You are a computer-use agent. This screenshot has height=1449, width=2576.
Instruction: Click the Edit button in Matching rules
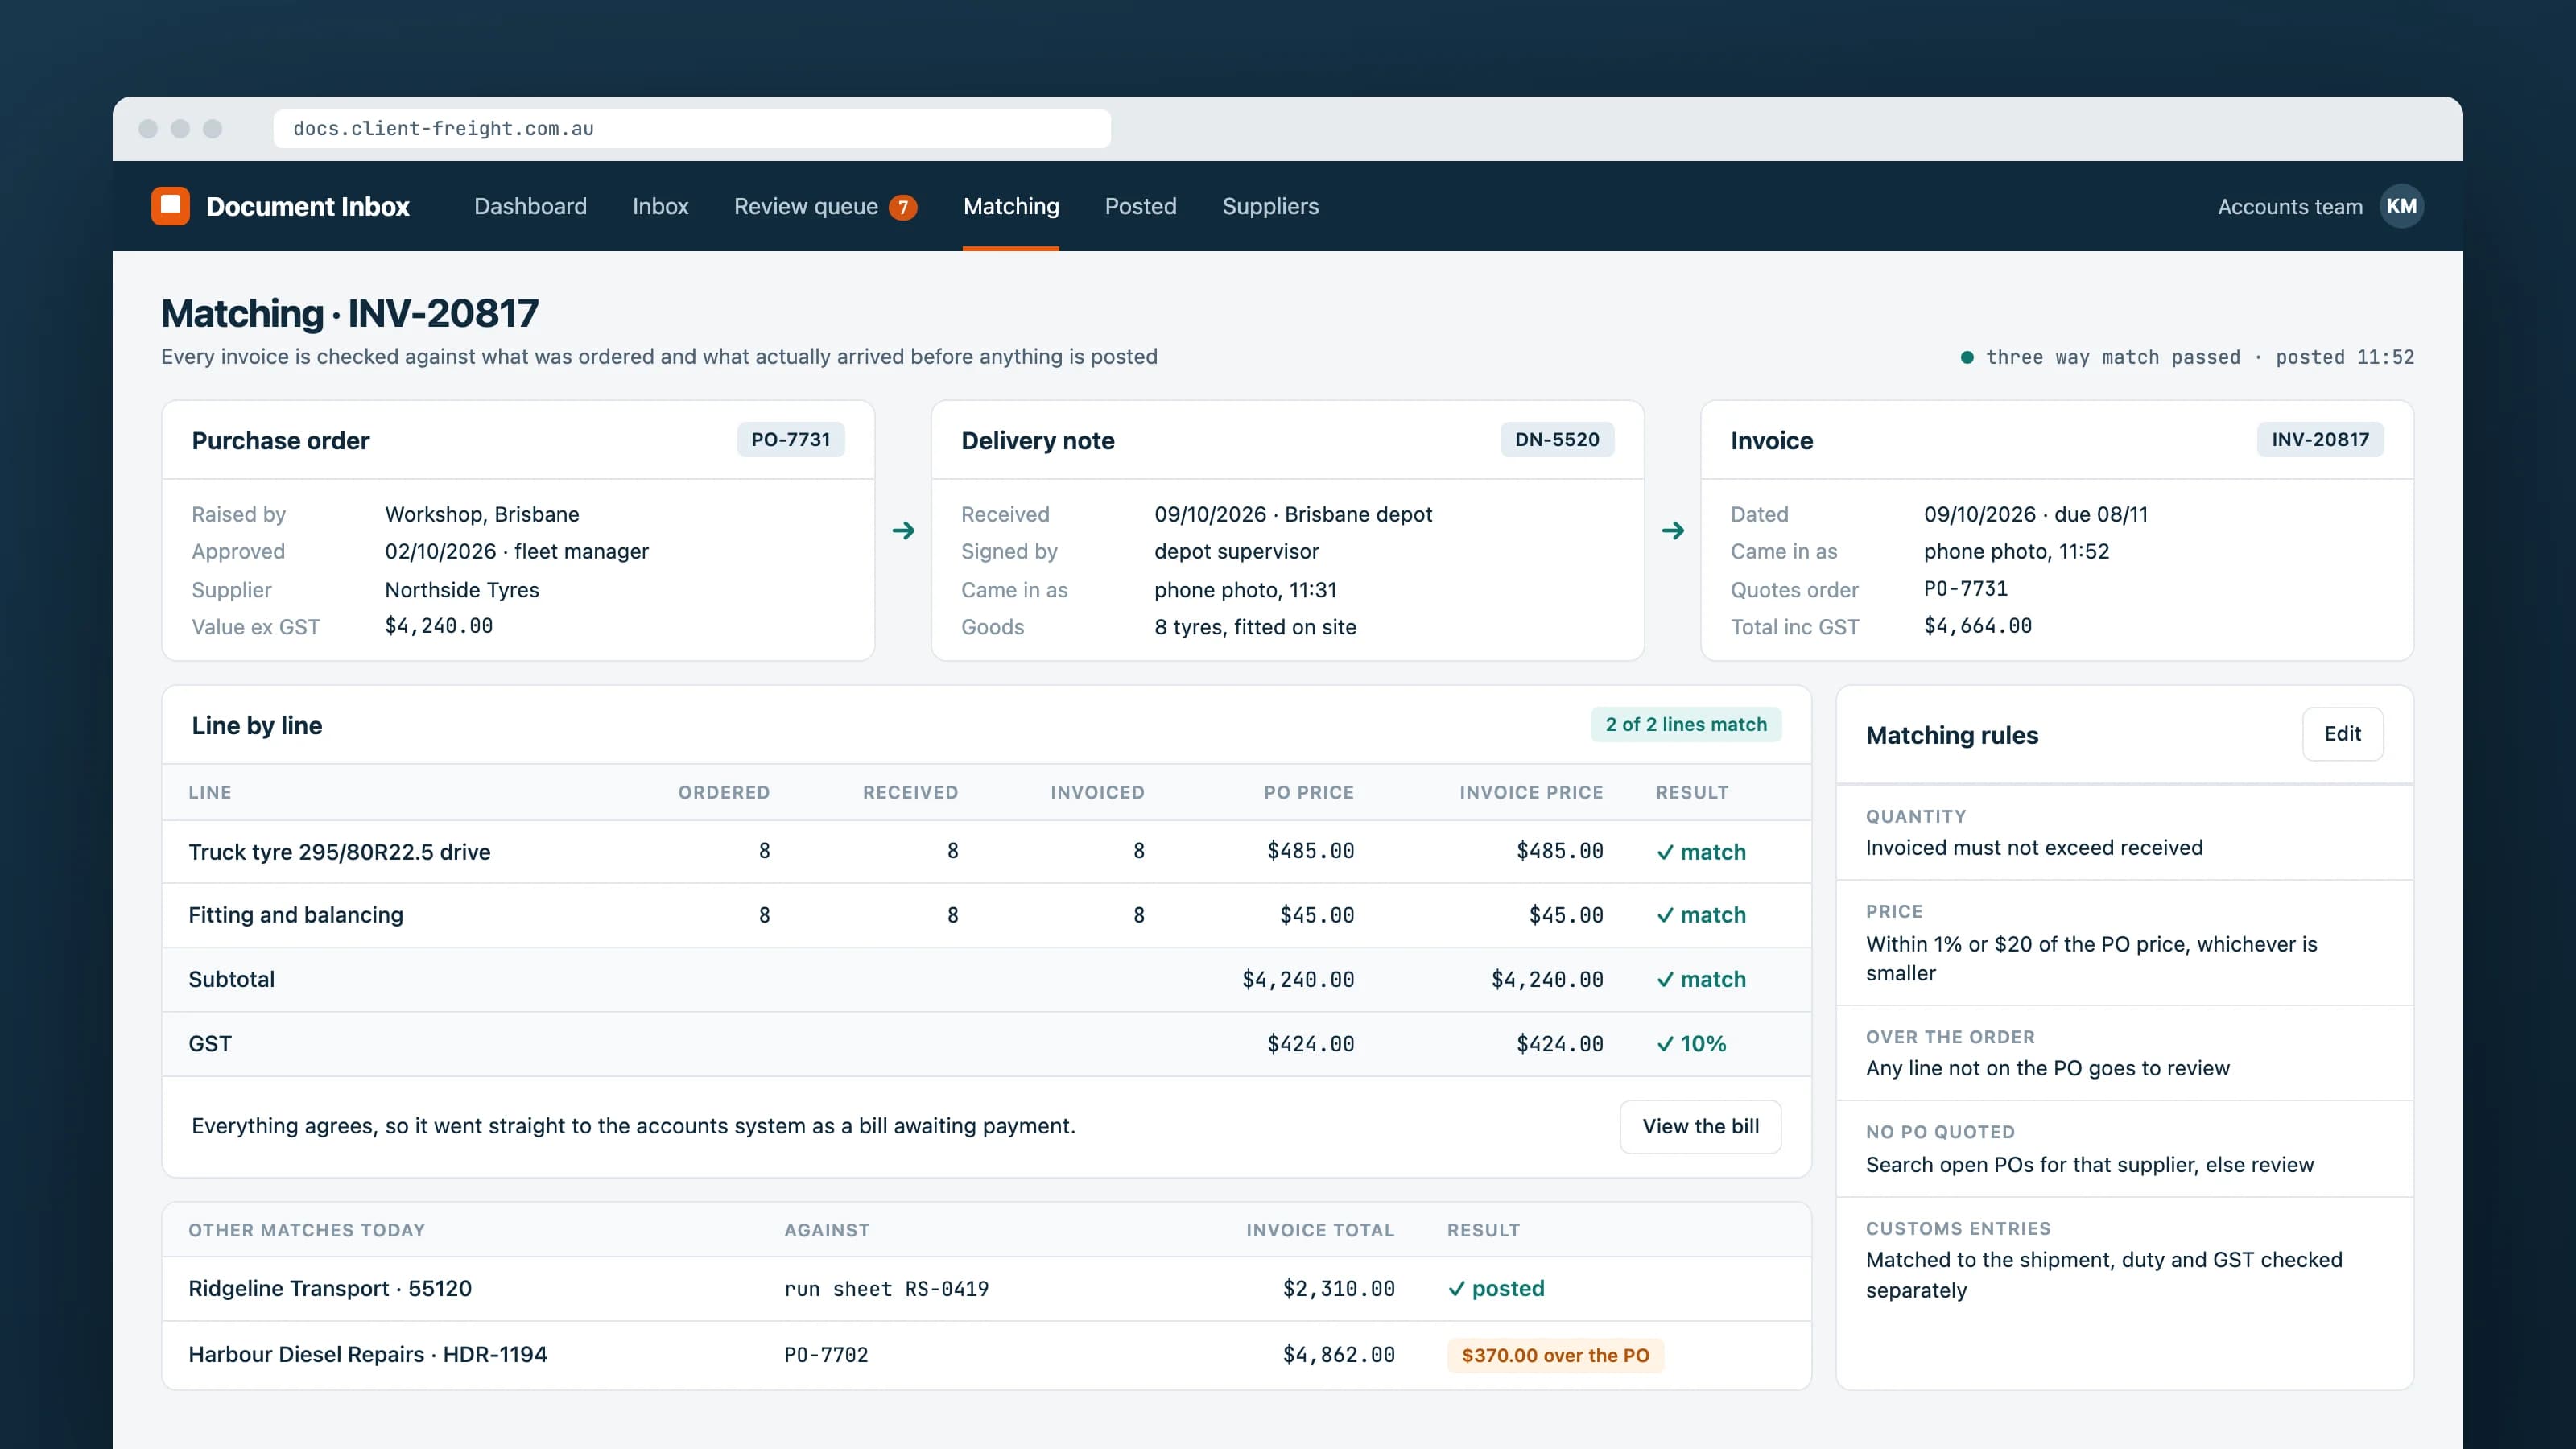point(2342,734)
